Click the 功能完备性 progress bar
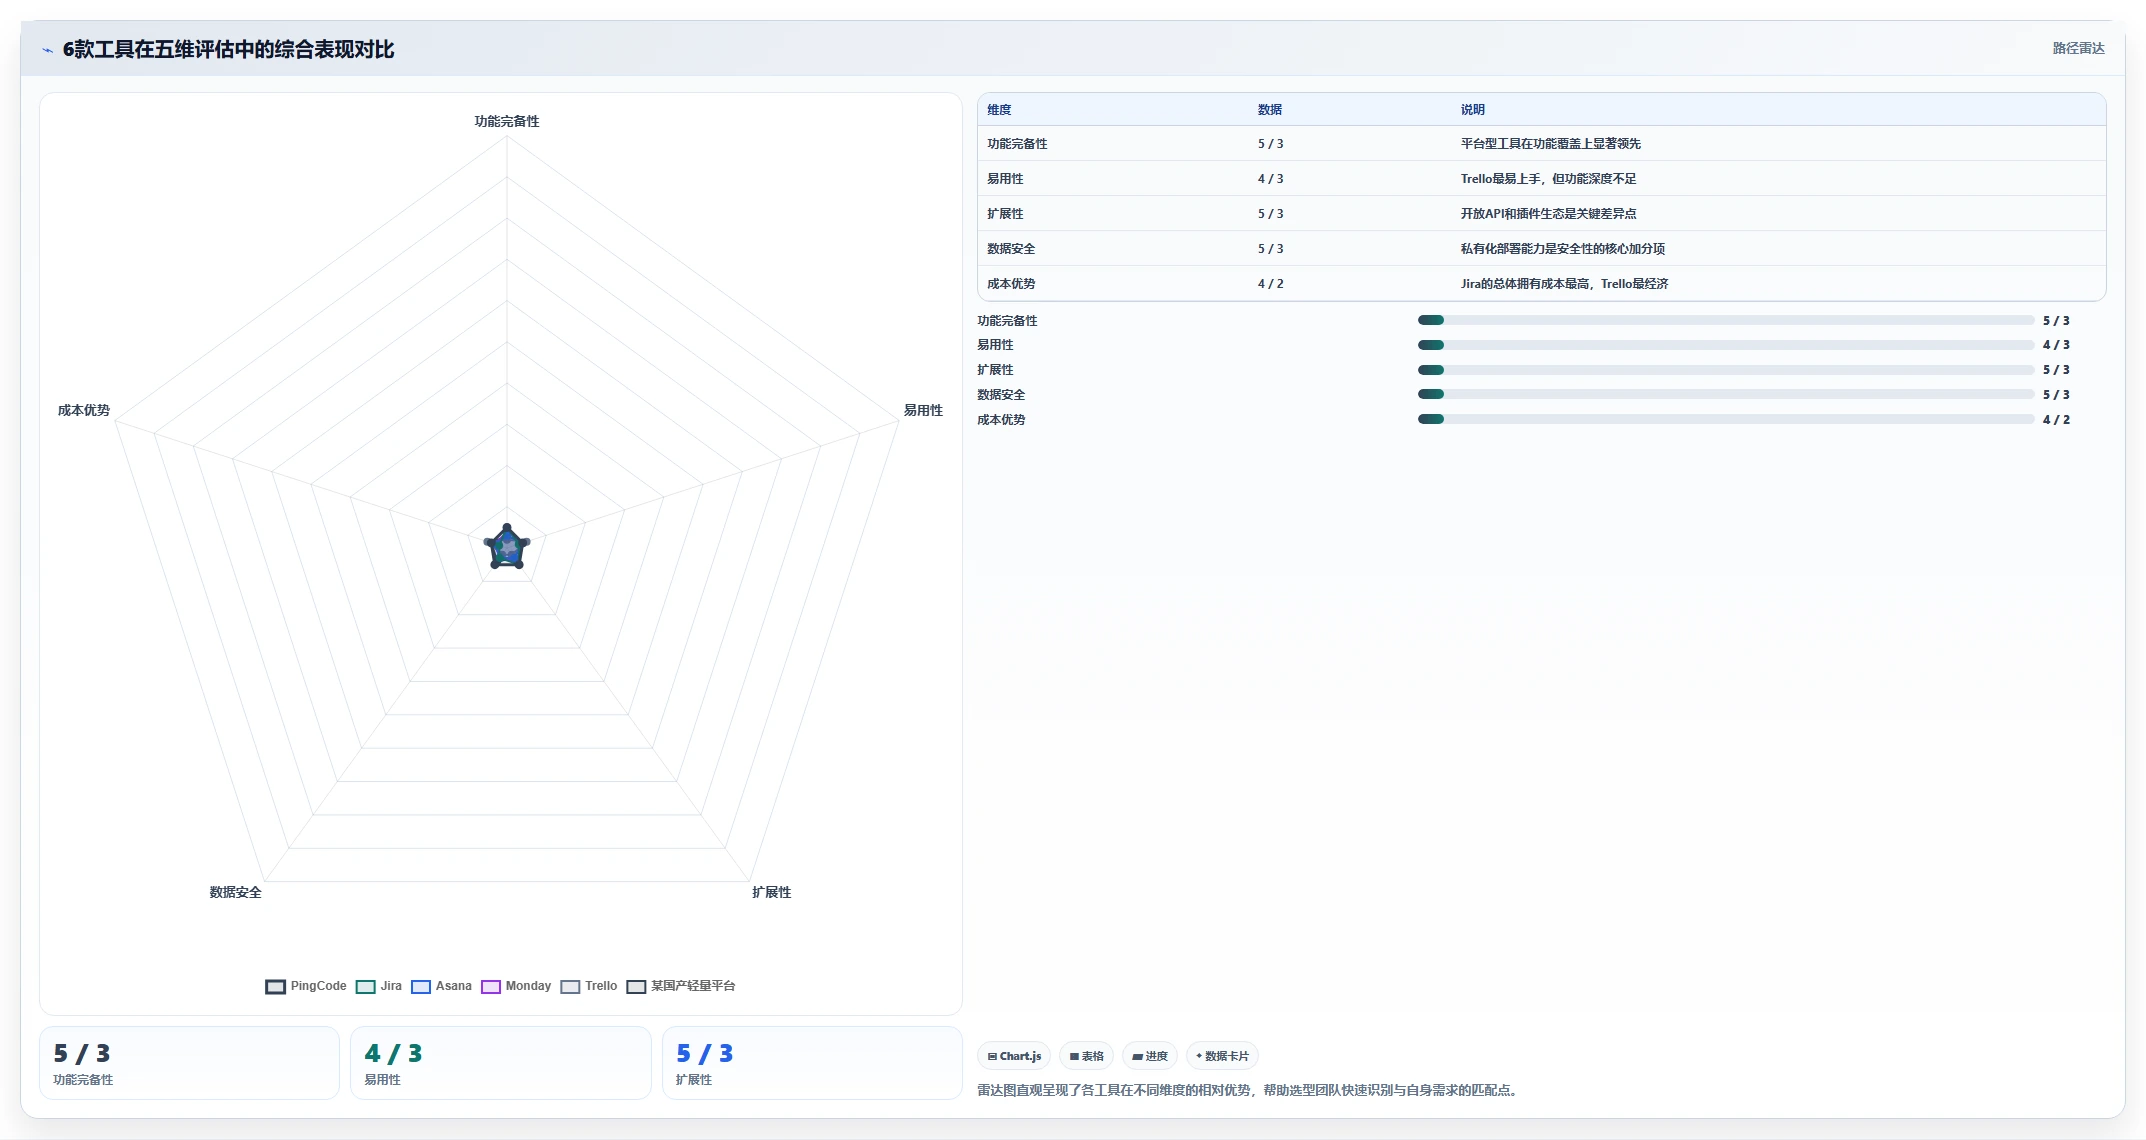The image size is (2146, 1140). click(1725, 320)
